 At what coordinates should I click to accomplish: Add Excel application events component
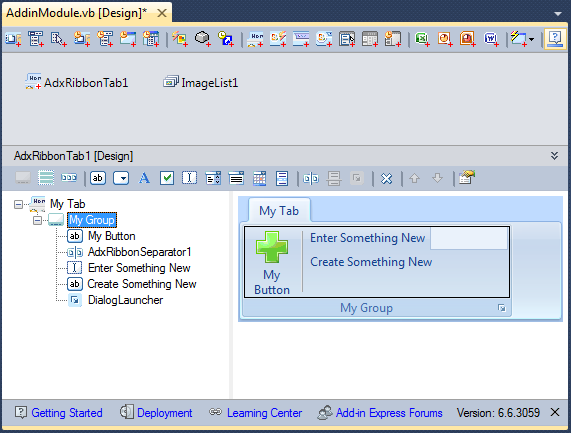(x=422, y=39)
